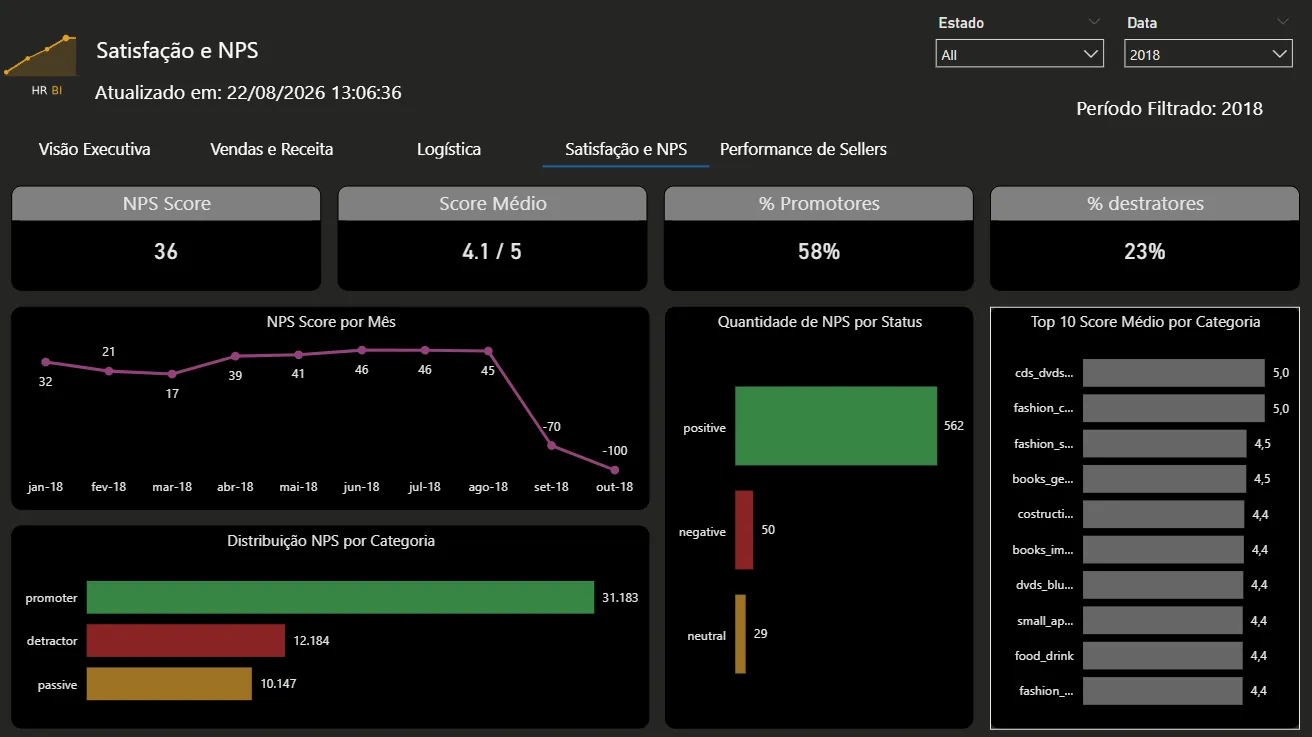Switch to the Visão Executiva tab
Screen dimensions: 1312x737
(x=95, y=149)
